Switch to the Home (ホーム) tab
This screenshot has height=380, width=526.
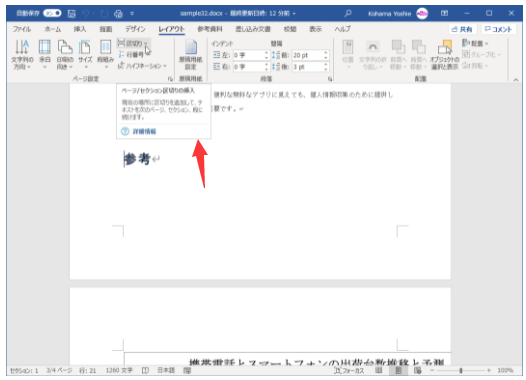pos(53,29)
